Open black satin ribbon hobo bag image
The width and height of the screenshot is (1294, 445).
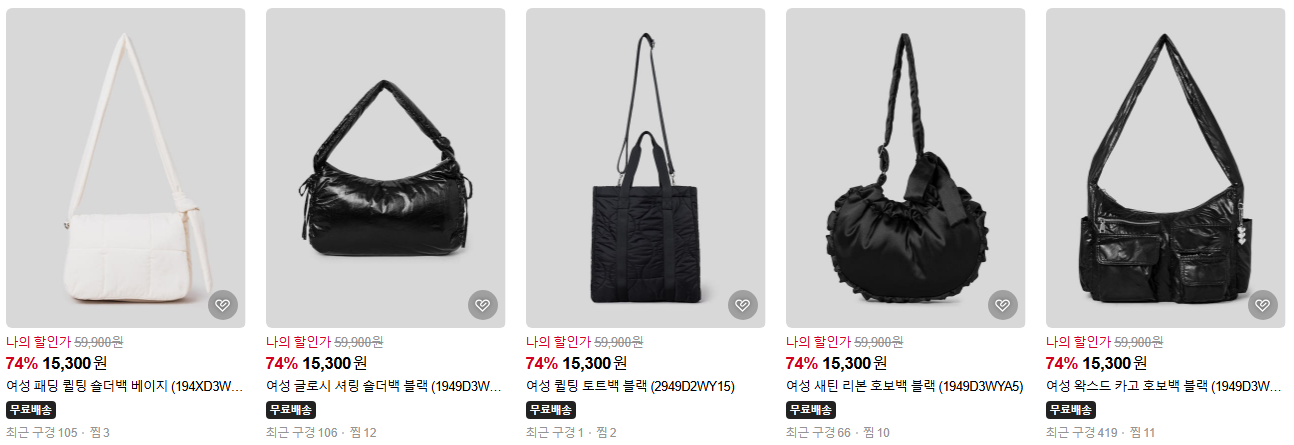[x=906, y=168]
